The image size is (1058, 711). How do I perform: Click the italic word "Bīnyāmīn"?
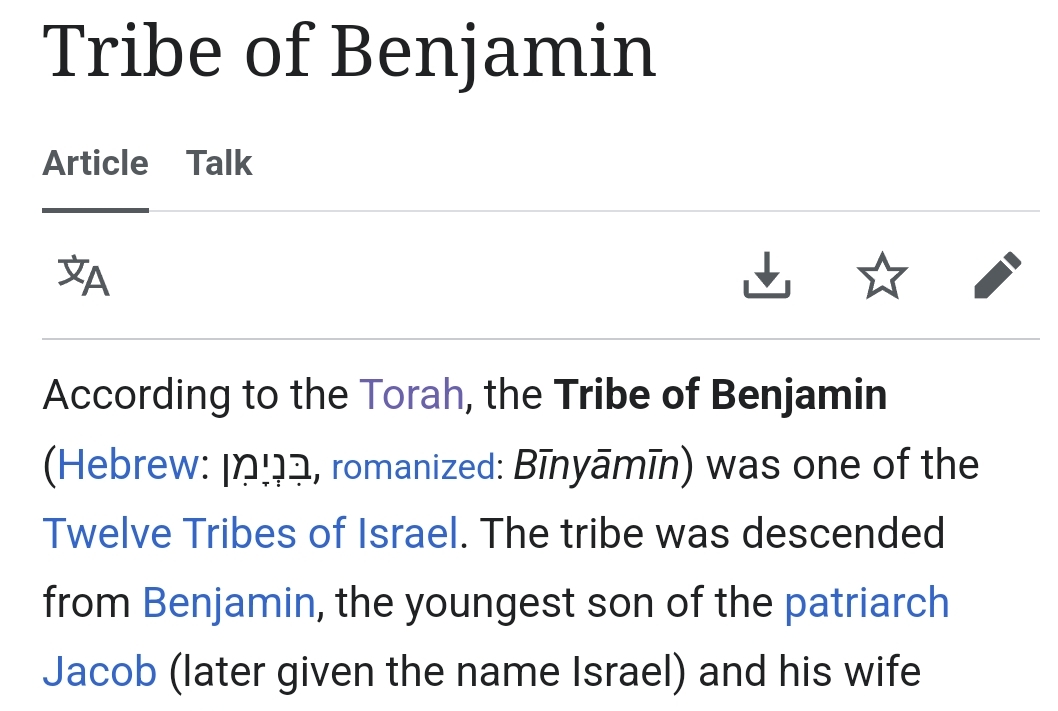[x=596, y=465]
